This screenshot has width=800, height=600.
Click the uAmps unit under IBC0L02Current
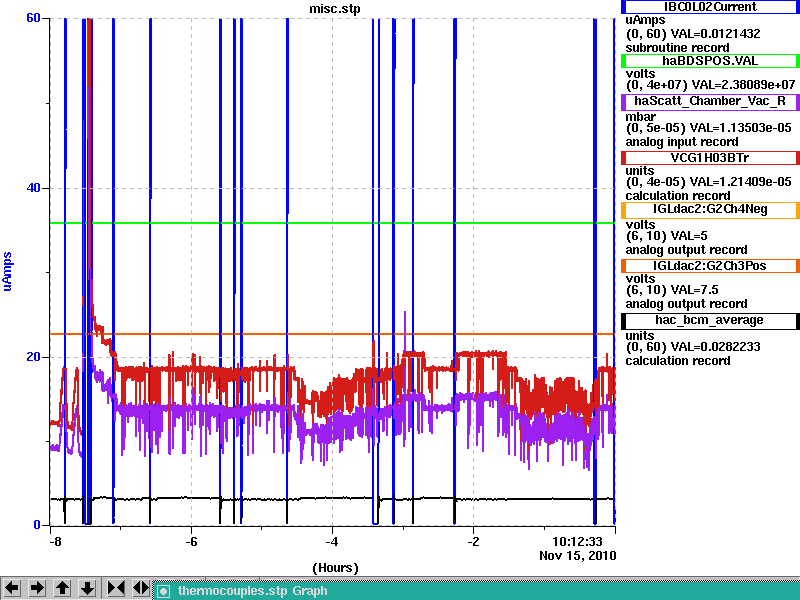click(645, 20)
